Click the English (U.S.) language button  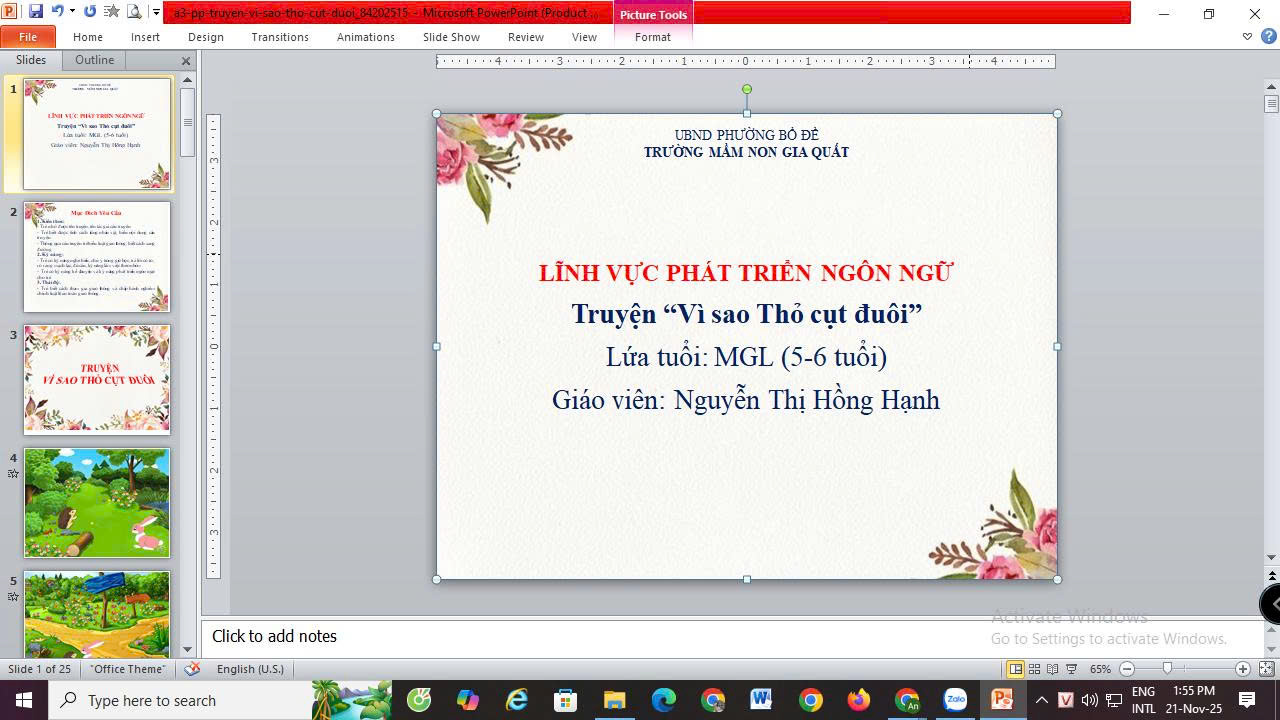250,669
